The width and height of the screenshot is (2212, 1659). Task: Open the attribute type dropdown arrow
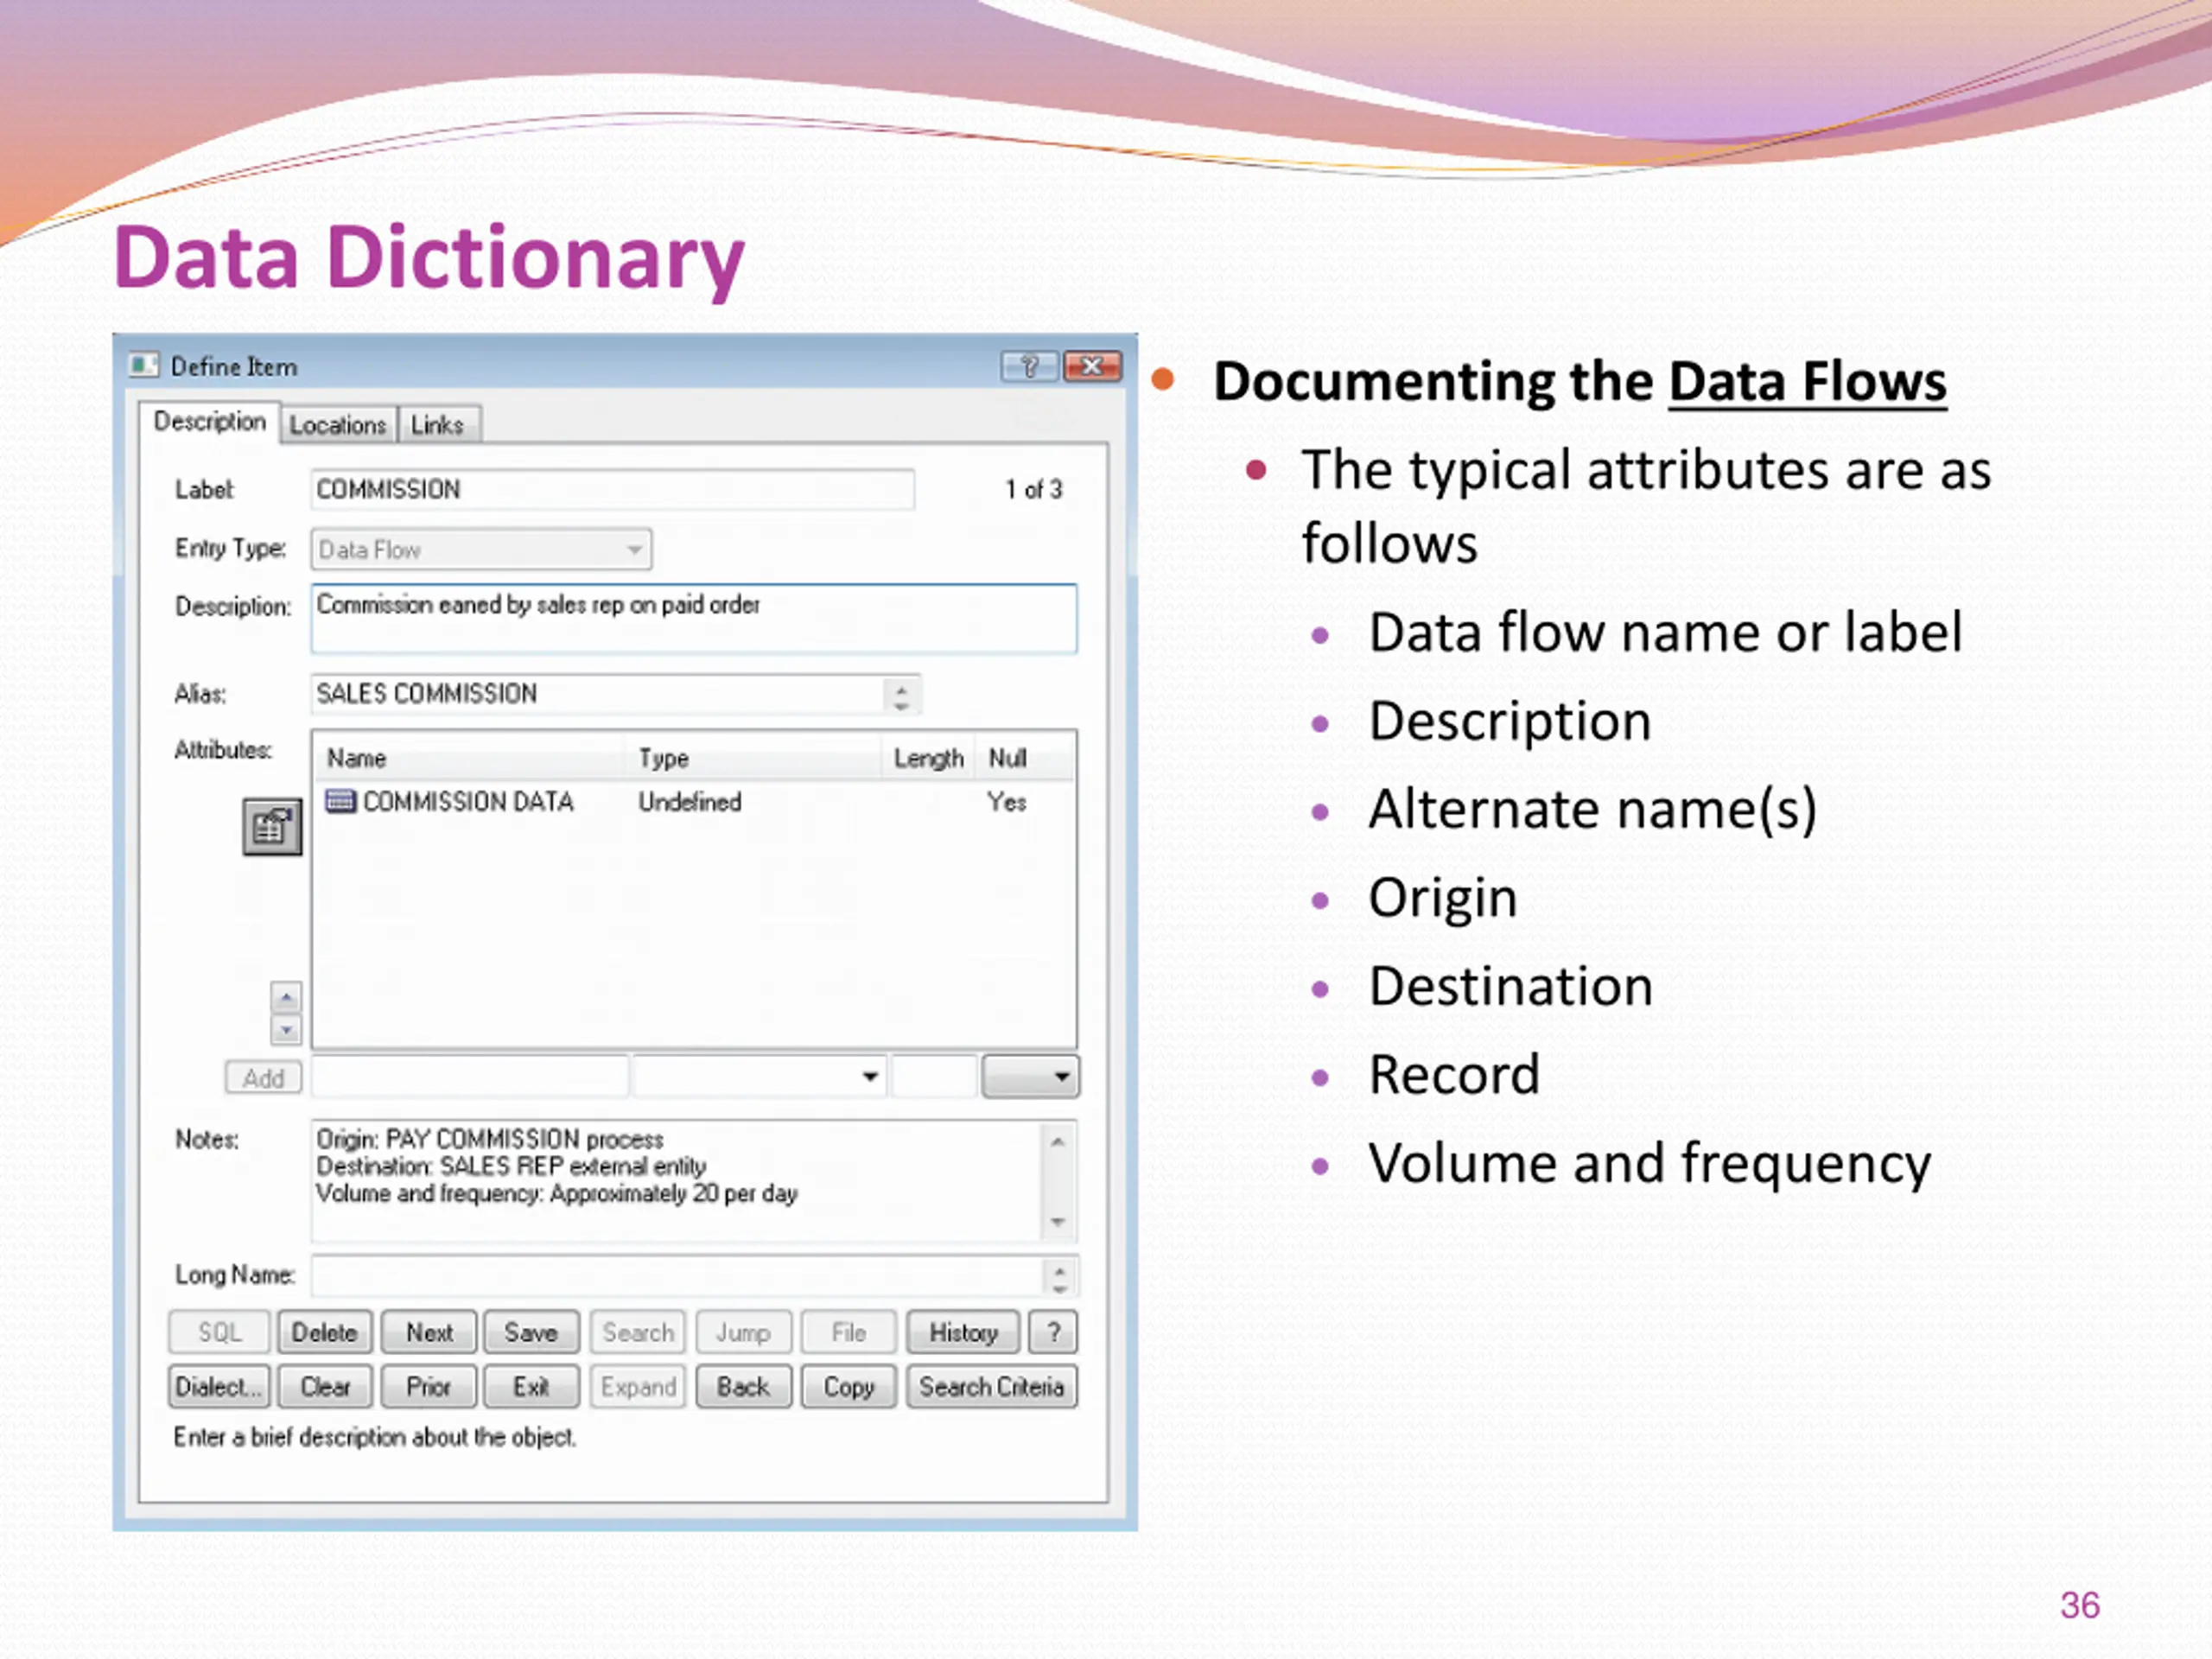pyautogui.click(x=870, y=1077)
